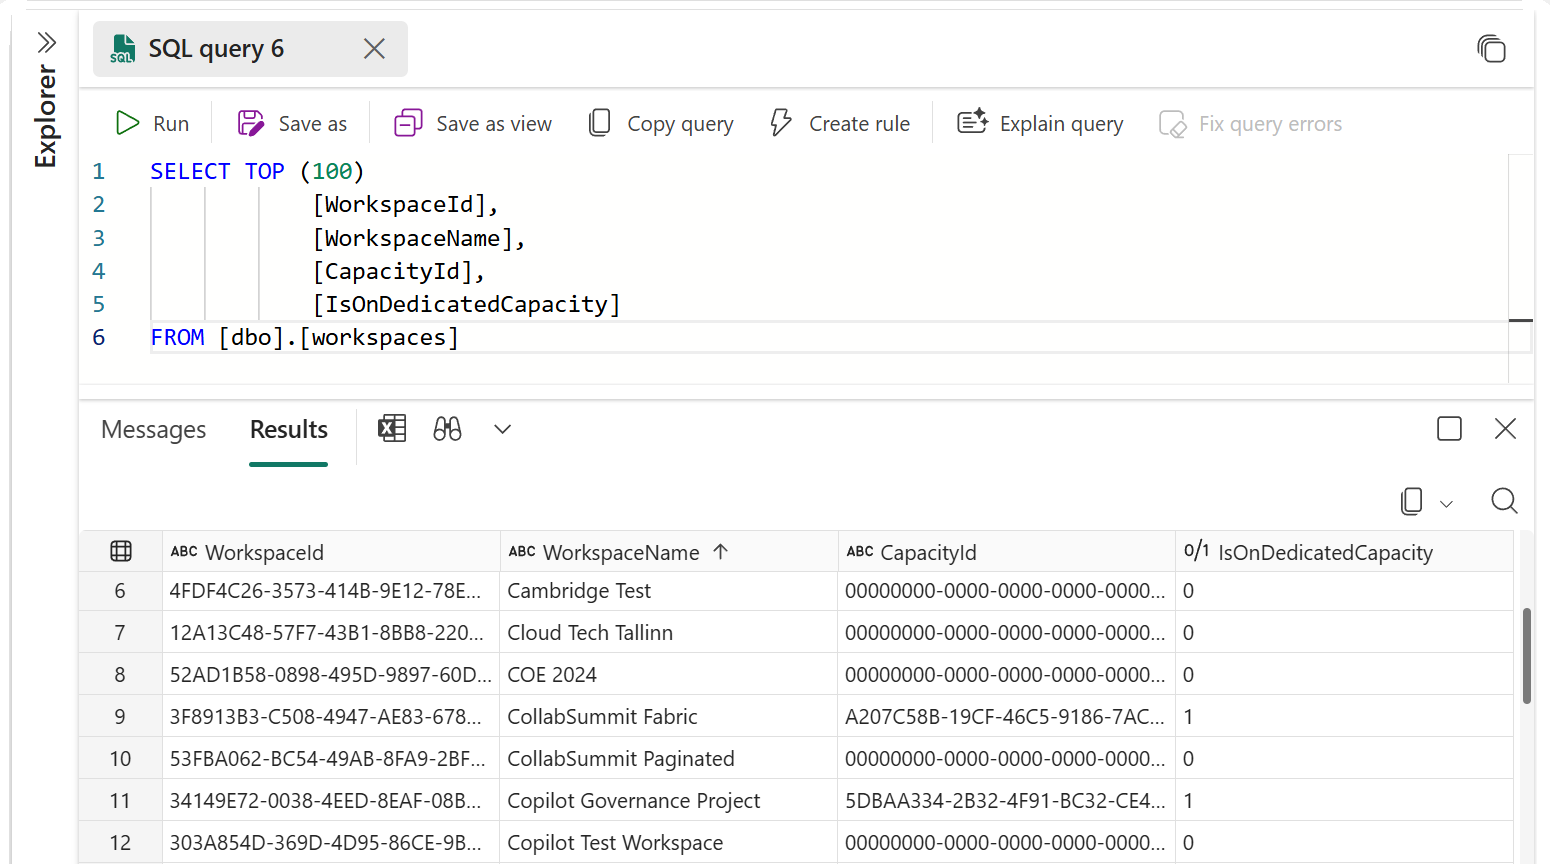Viewport: 1551px width, 864px height.
Task: Select WorkspaceId cell starting 4FDF4C26
Action: click(x=331, y=591)
